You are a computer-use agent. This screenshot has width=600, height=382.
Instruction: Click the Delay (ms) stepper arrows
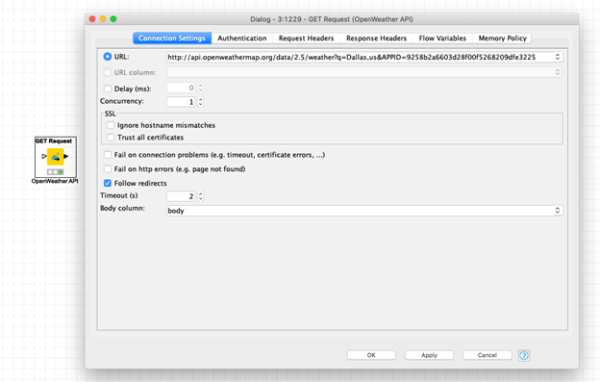(201, 88)
